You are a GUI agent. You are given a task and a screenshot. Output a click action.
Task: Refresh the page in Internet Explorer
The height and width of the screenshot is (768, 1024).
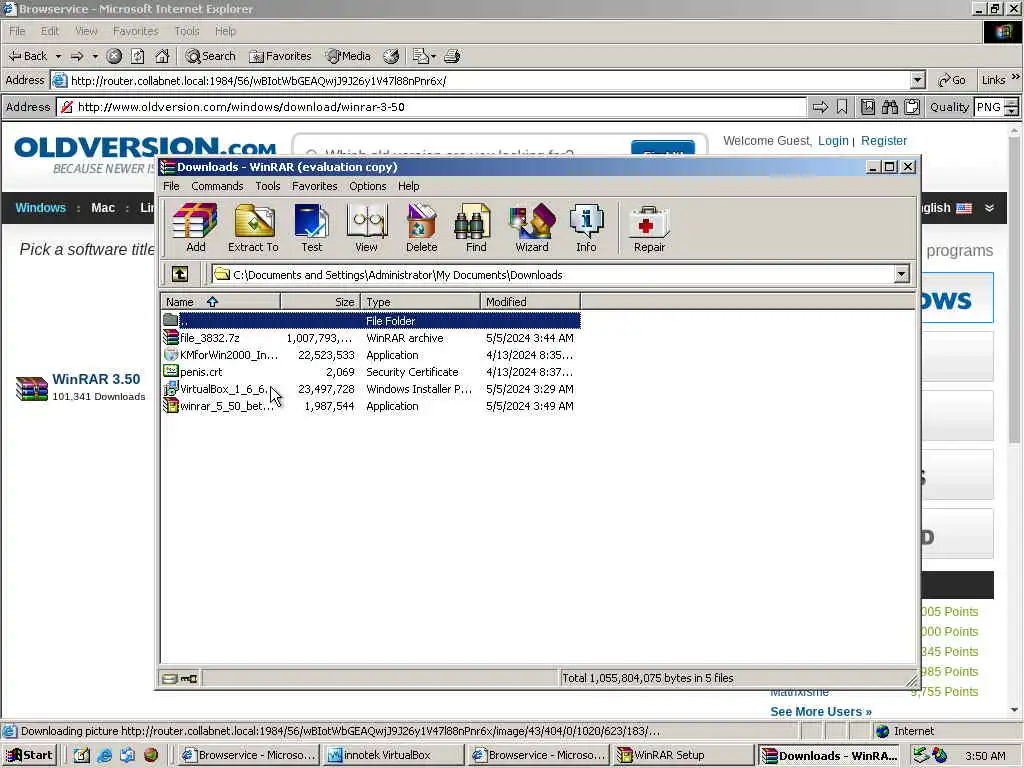click(x=137, y=56)
